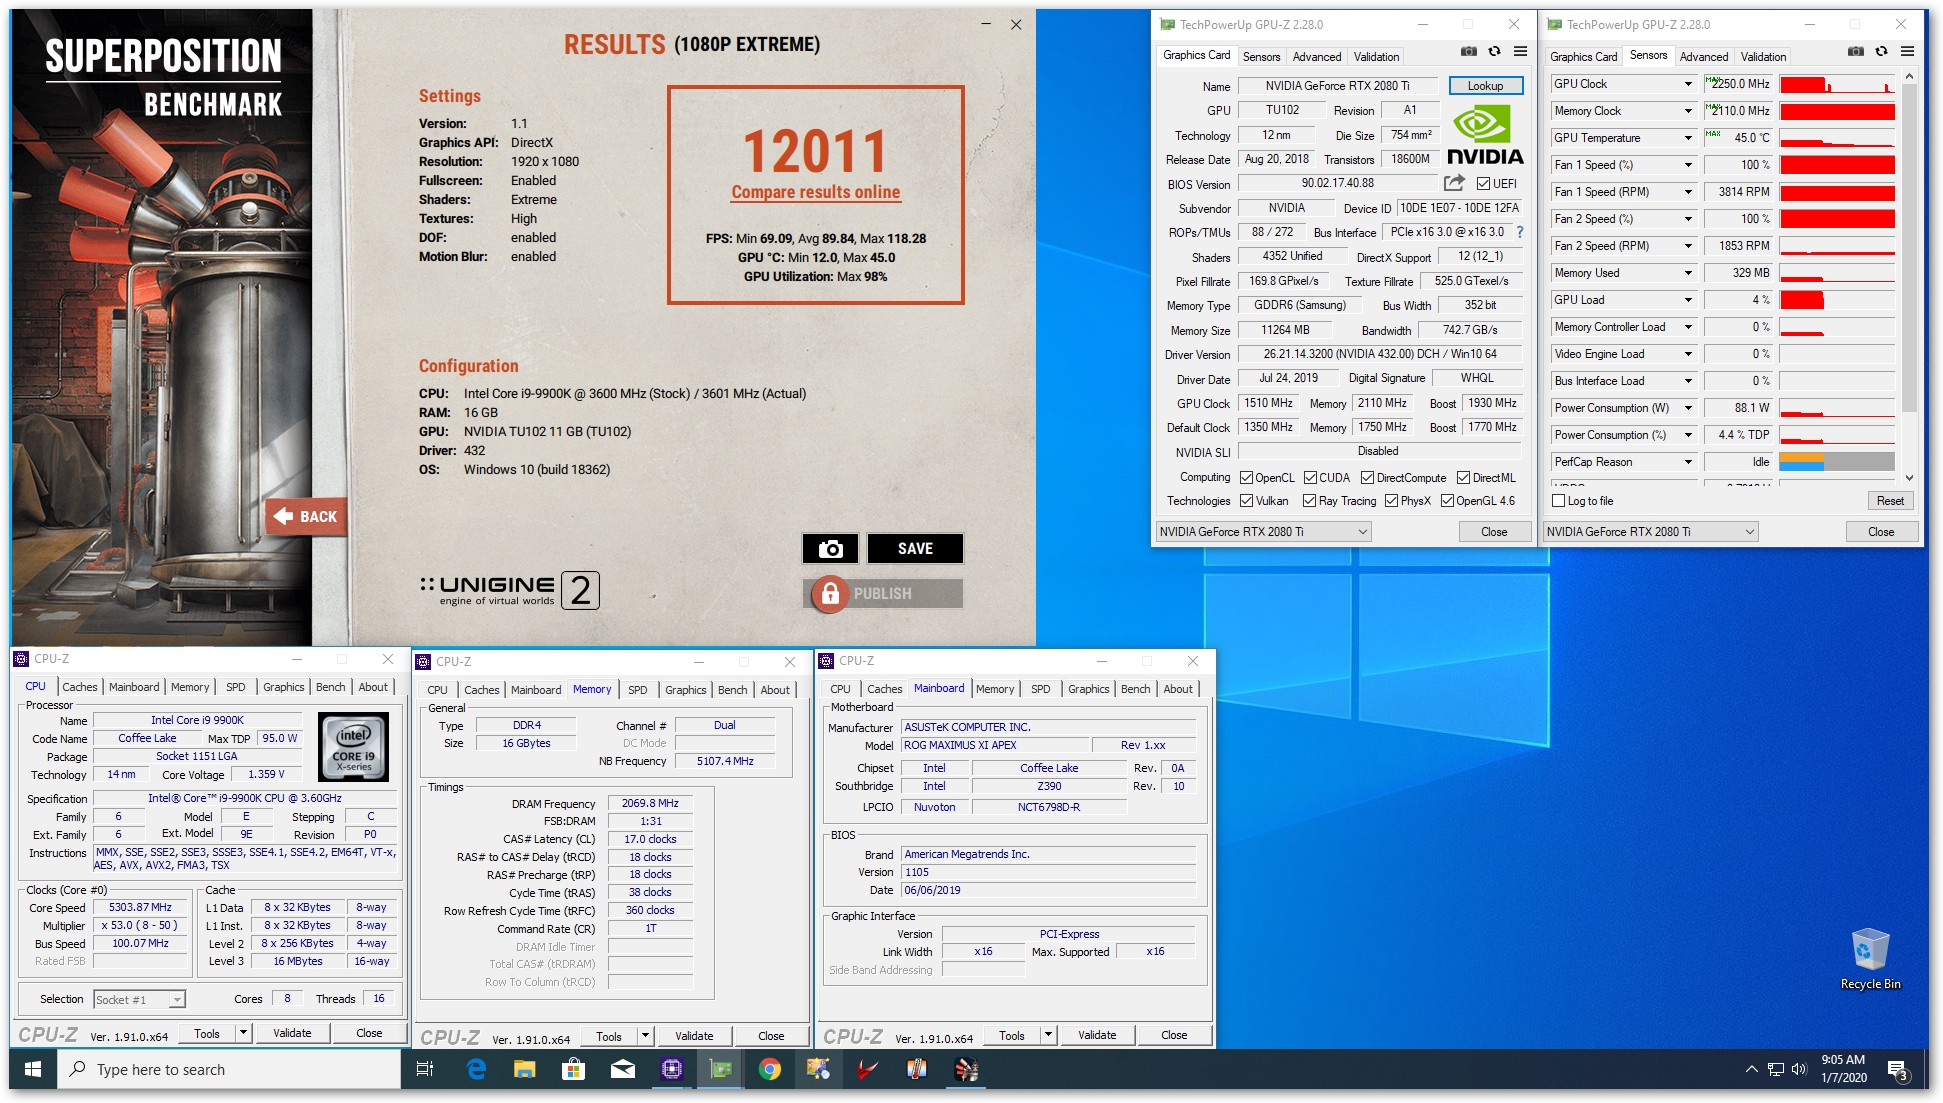Open File Explorer from the taskbar
This screenshot has width=1943, height=1103.
[x=524, y=1069]
